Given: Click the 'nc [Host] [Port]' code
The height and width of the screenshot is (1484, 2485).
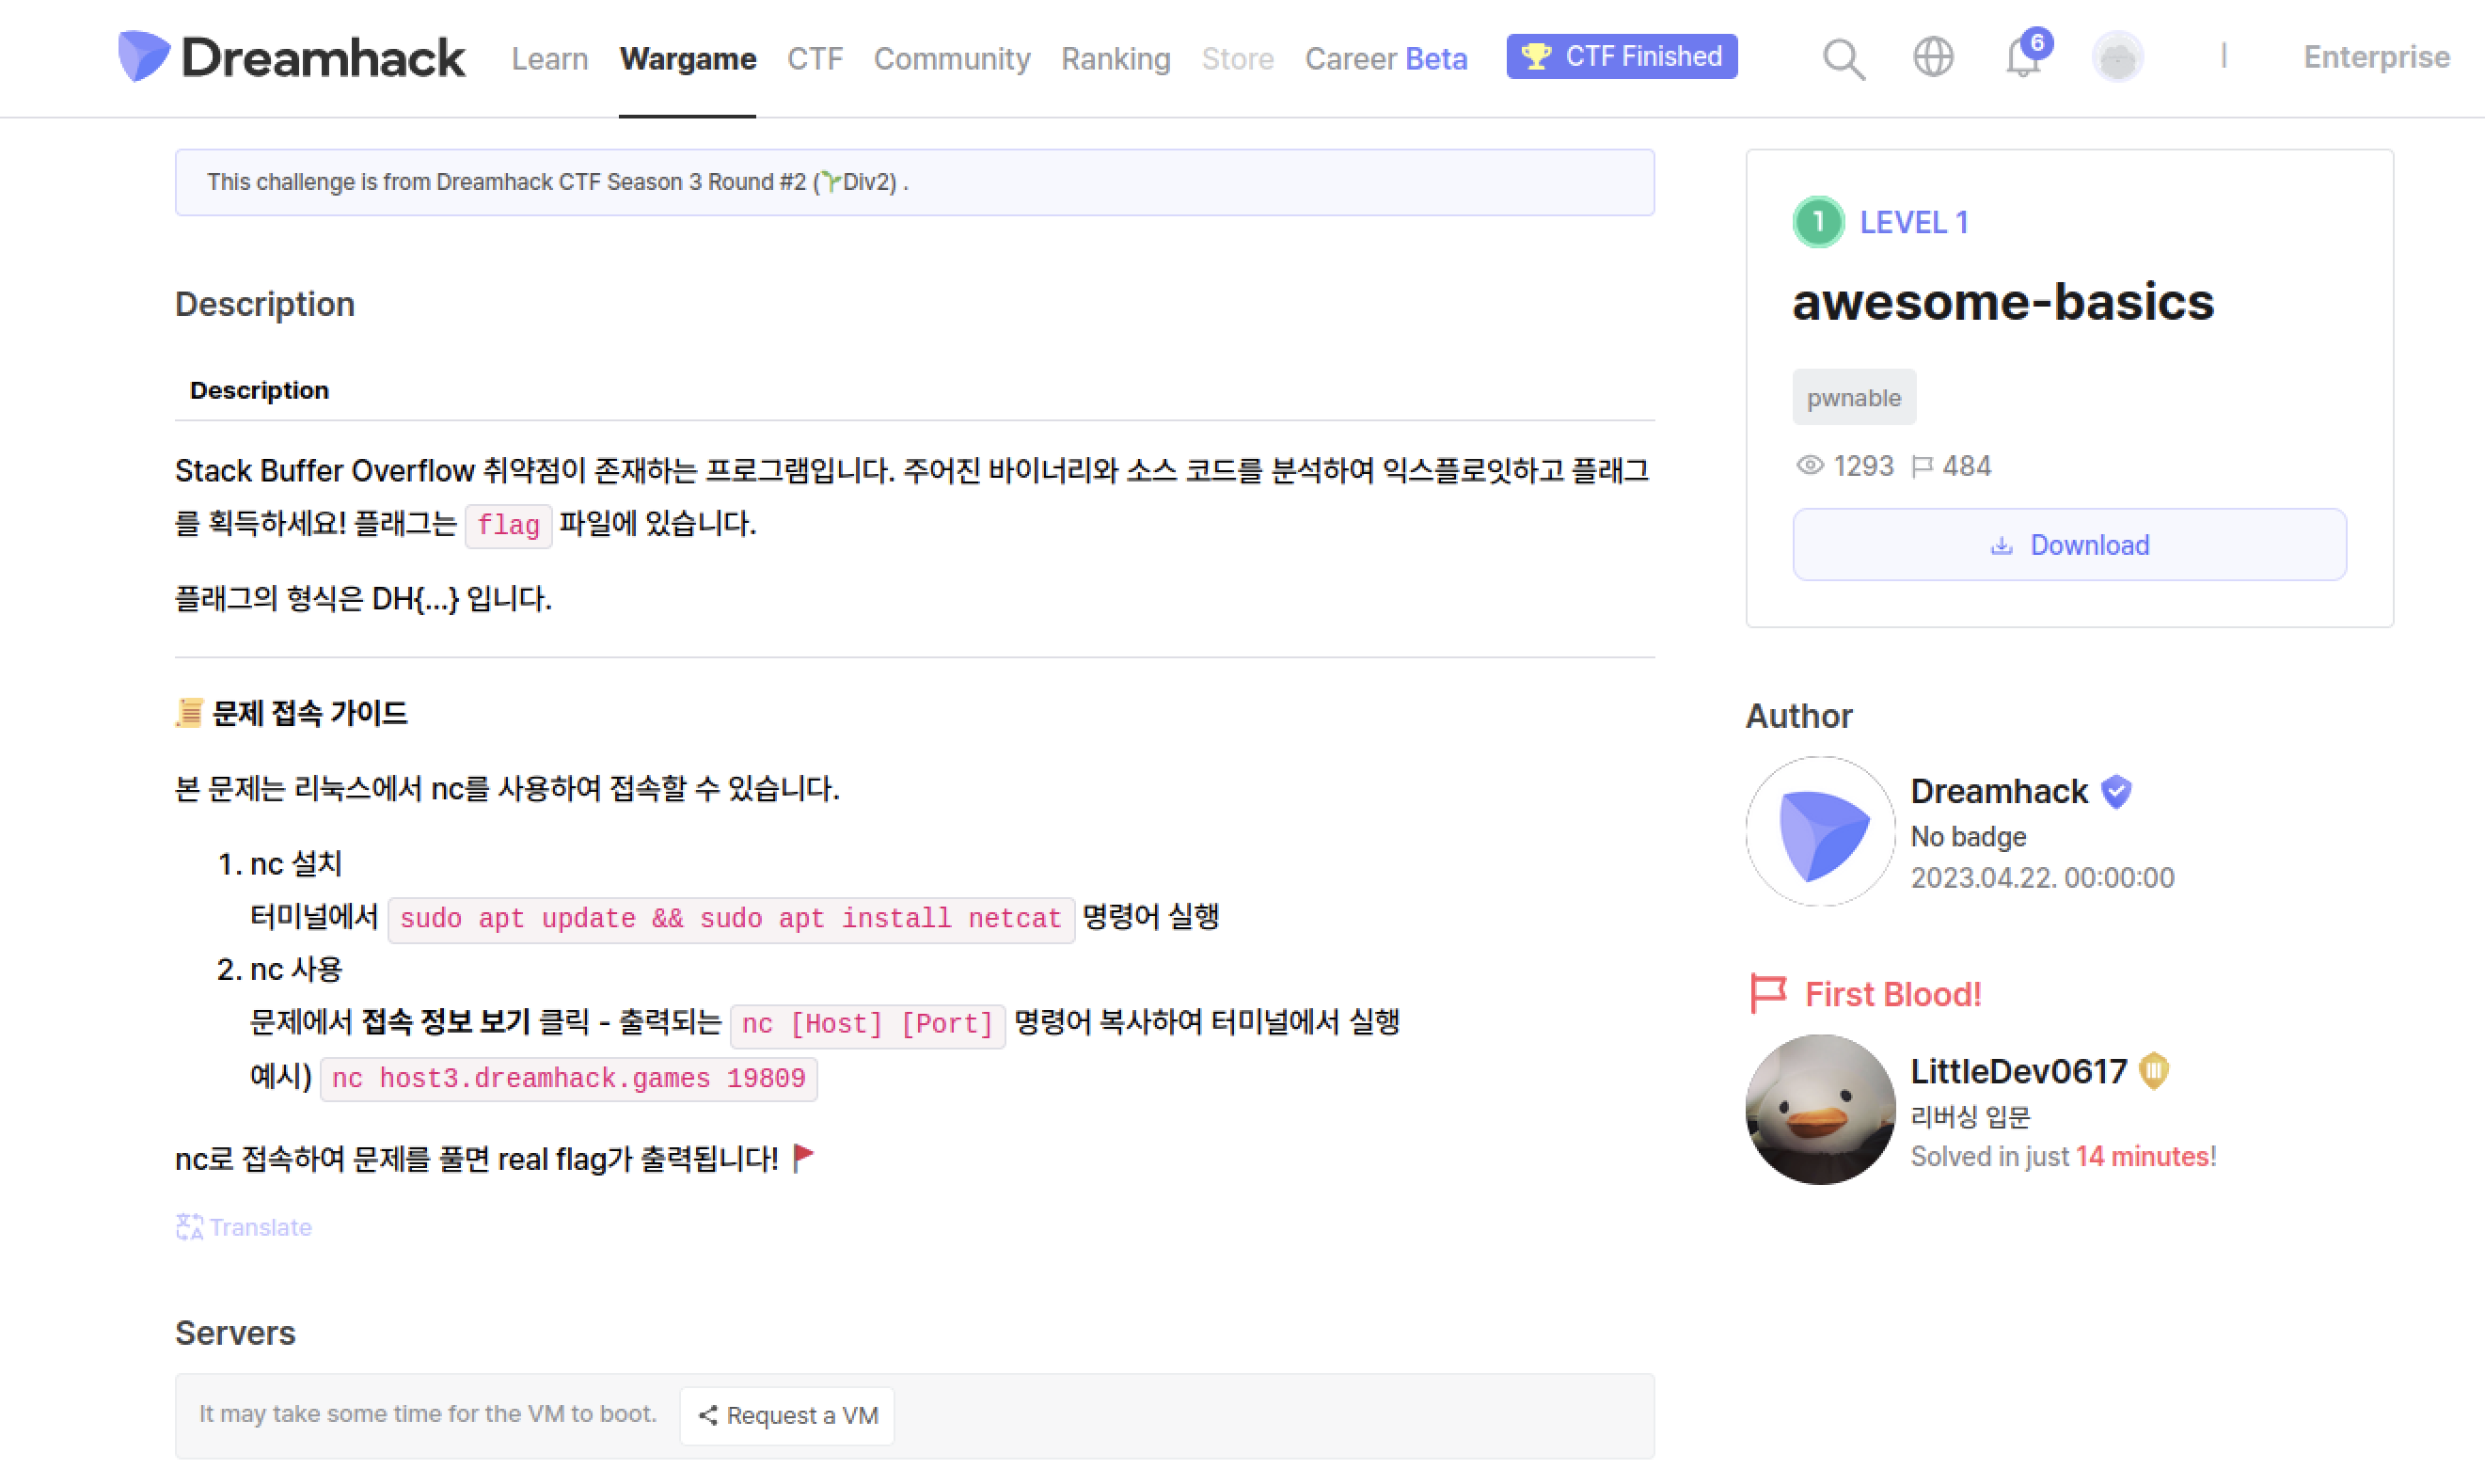Looking at the screenshot, I should 867,1024.
